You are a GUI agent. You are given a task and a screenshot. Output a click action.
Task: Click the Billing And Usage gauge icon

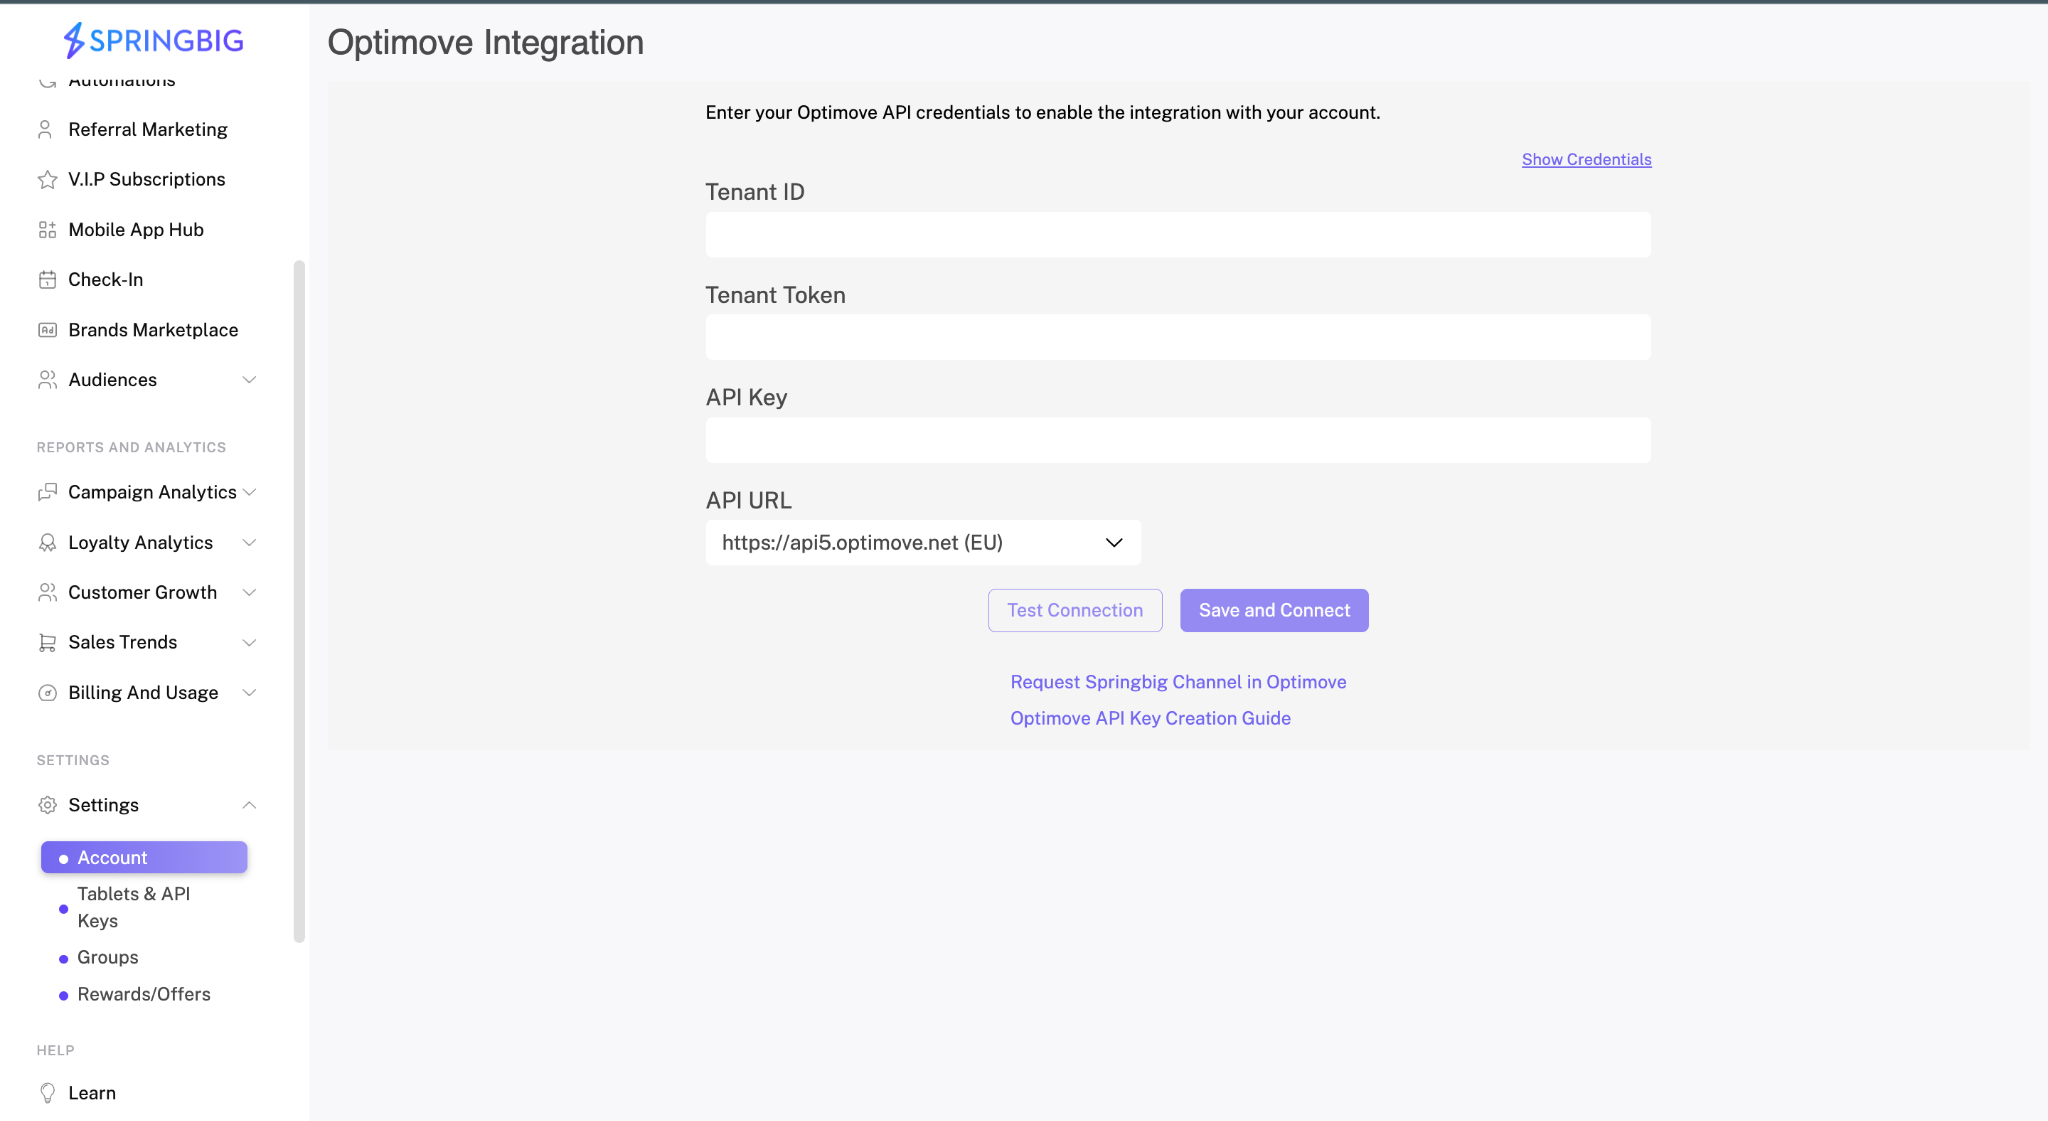click(x=47, y=693)
